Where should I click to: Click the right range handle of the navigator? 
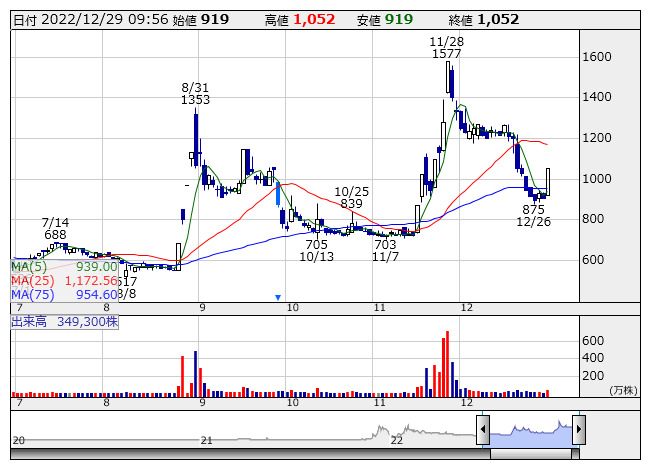tap(578, 430)
